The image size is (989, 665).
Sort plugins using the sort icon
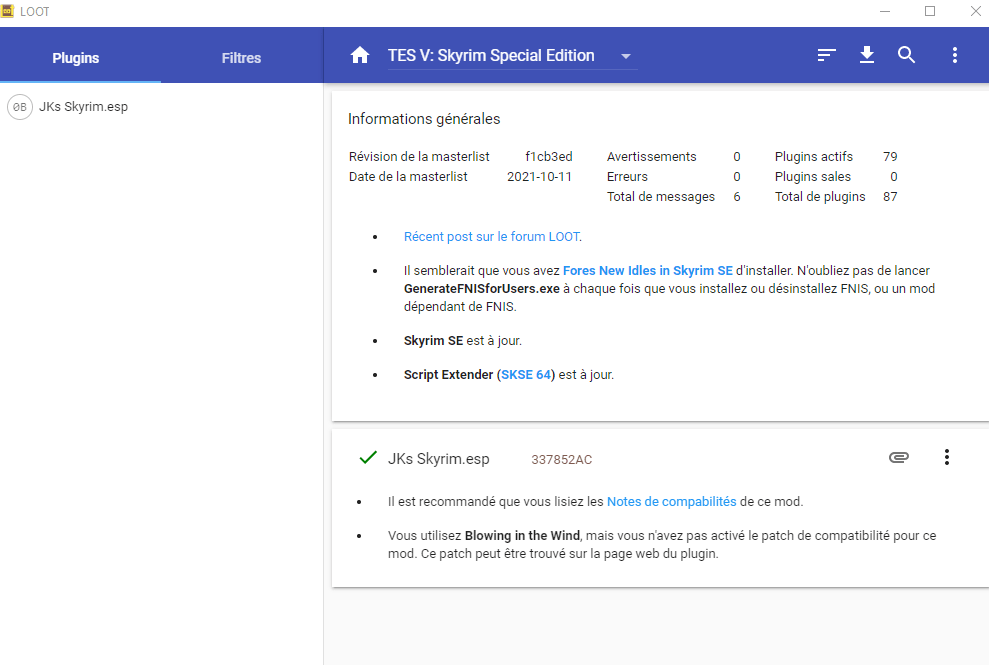click(826, 56)
